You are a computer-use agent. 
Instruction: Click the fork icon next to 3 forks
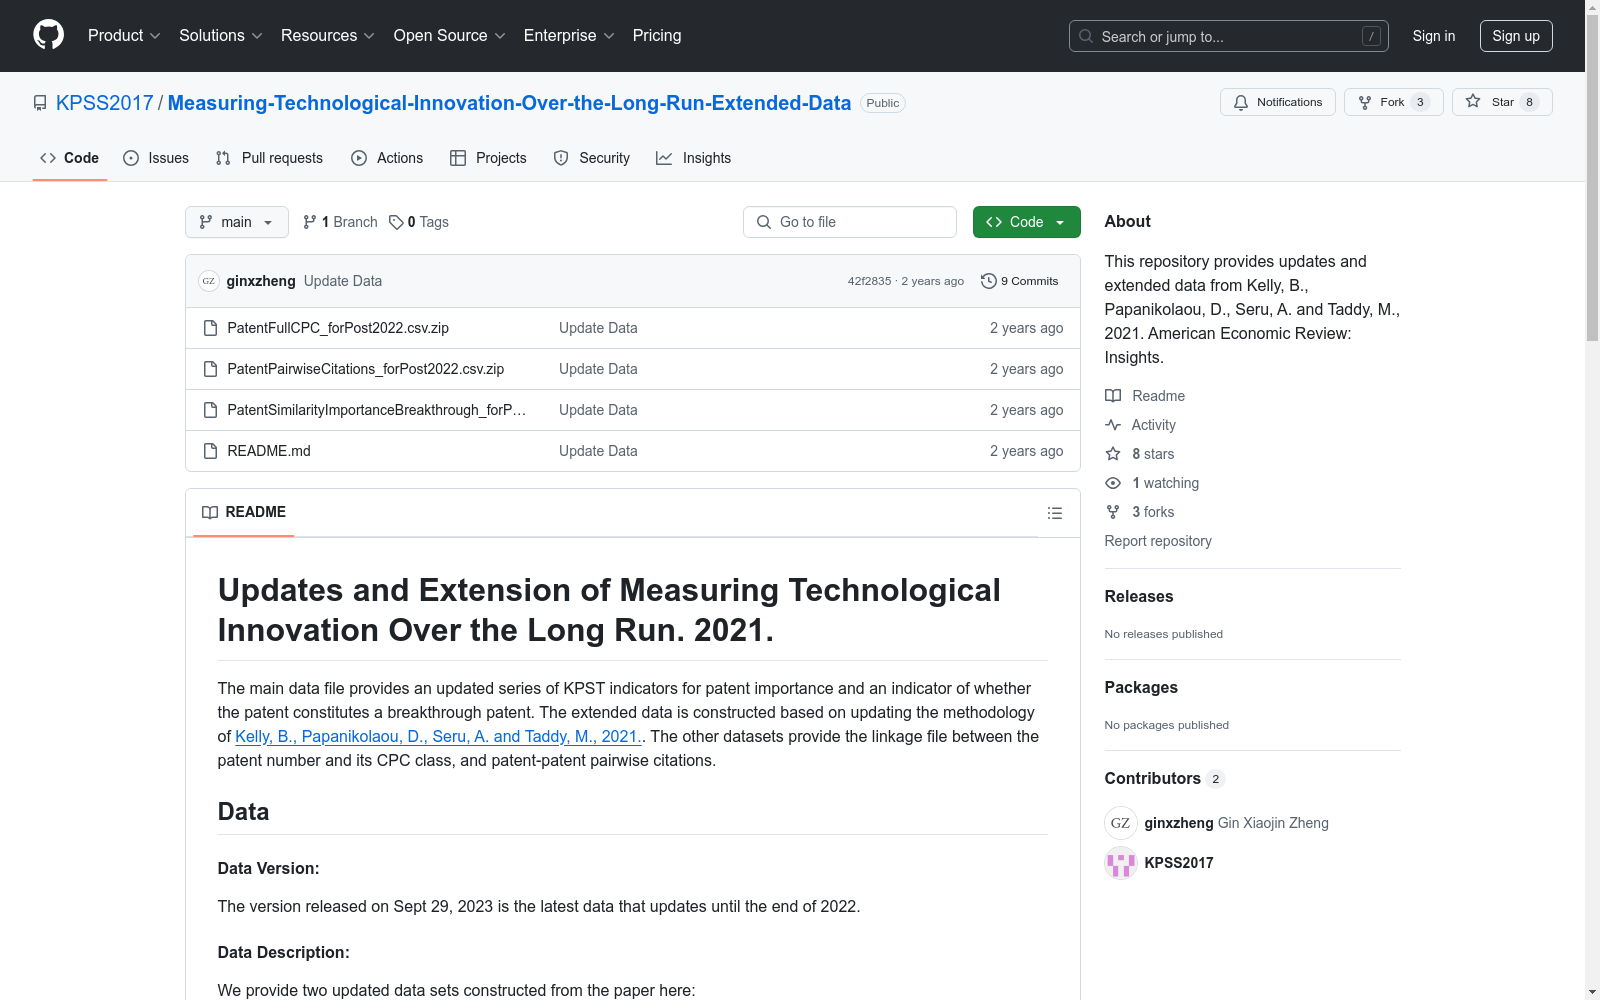tap(1113, 512)
